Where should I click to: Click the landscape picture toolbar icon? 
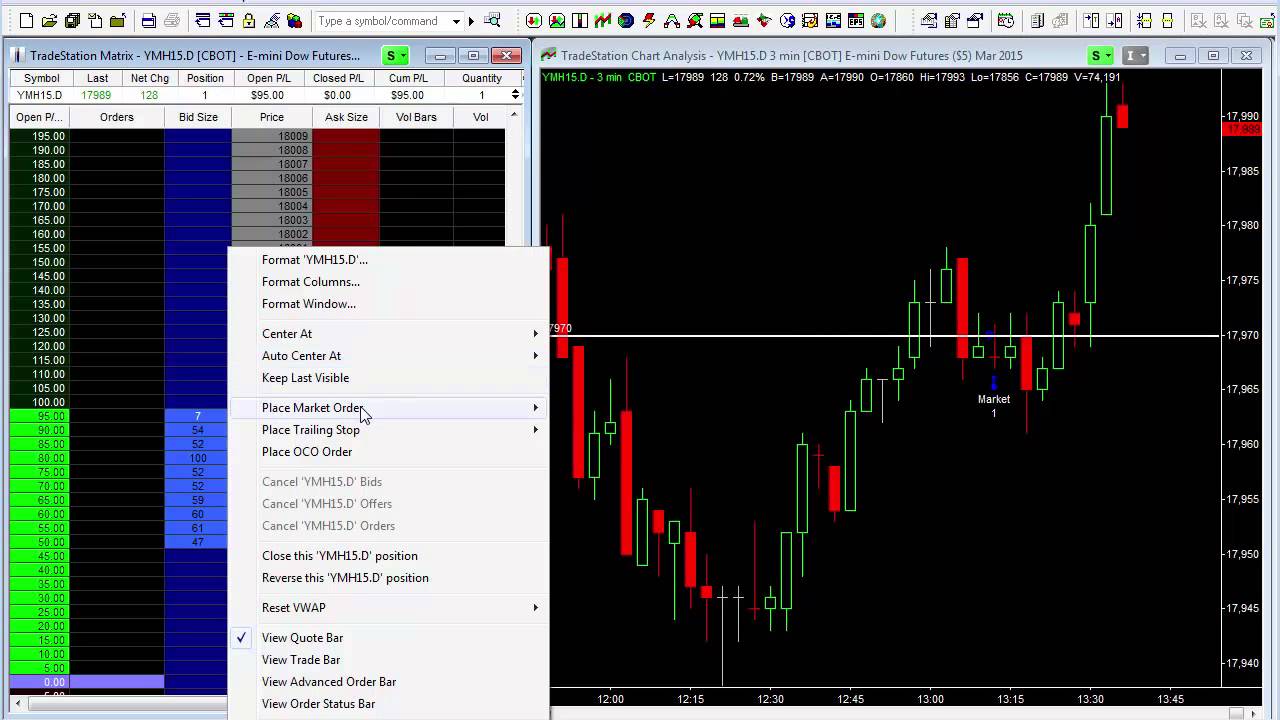click(x=557, y=21)
